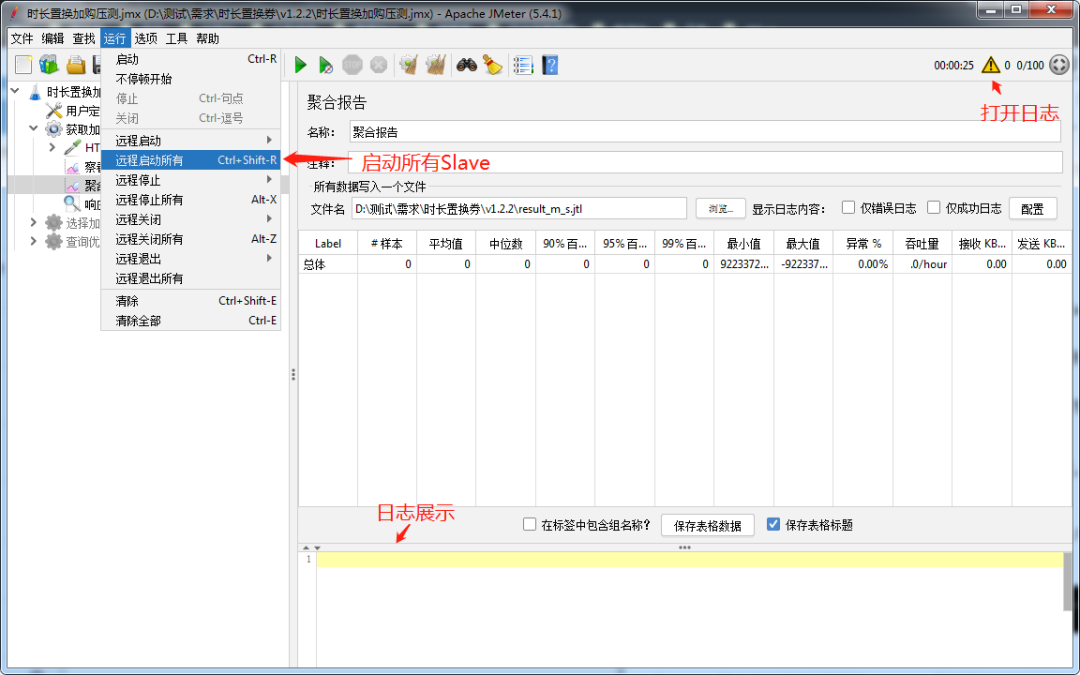Click the 异常 % column header

coord(863,243)
